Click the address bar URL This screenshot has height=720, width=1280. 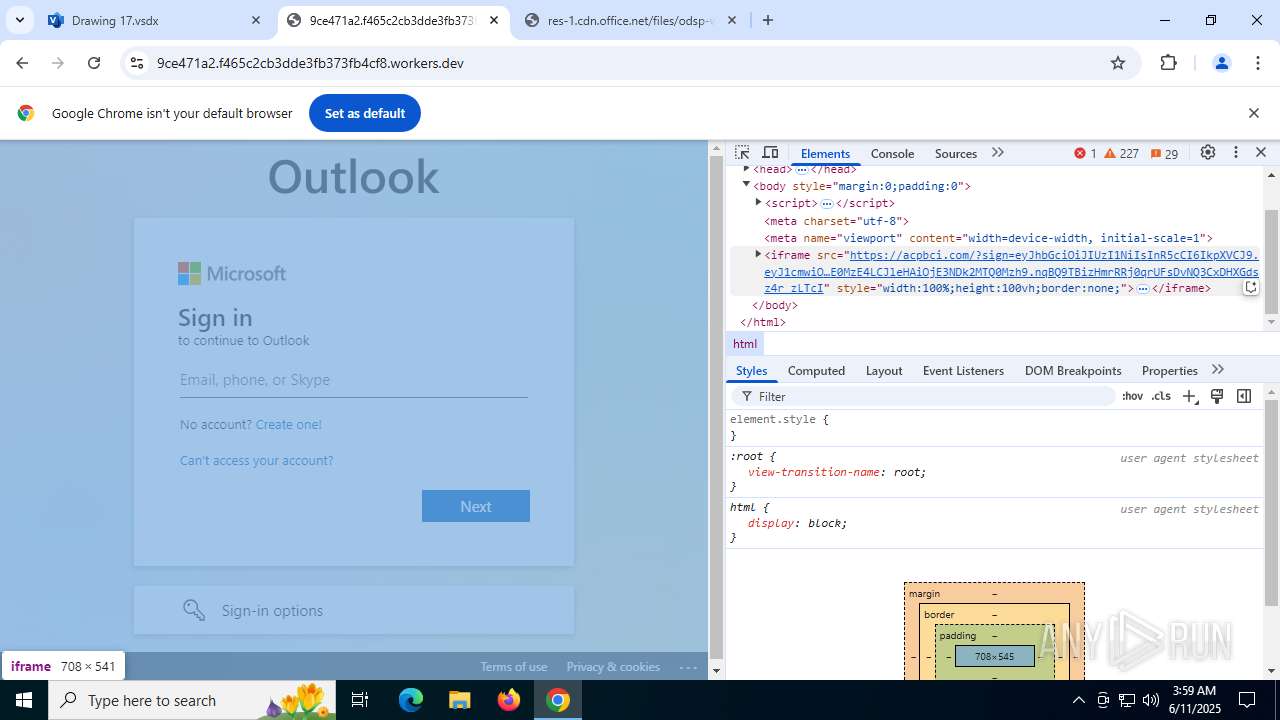(310, 63)
